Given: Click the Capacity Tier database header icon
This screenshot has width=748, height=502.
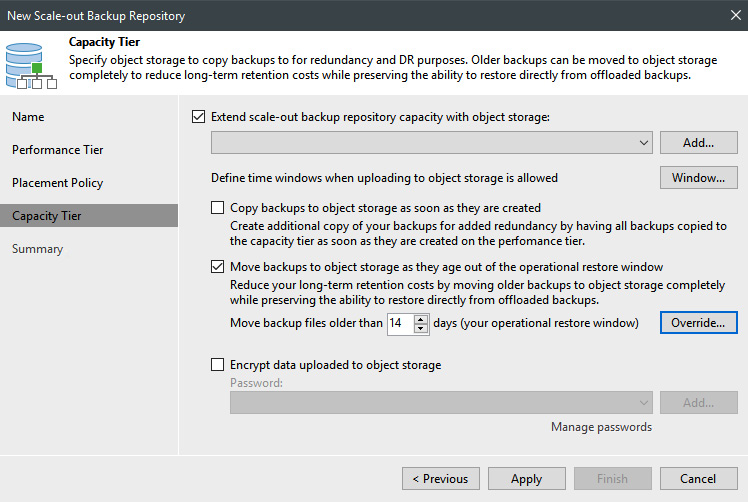Looking at the screenshot, I should [30, 61].
